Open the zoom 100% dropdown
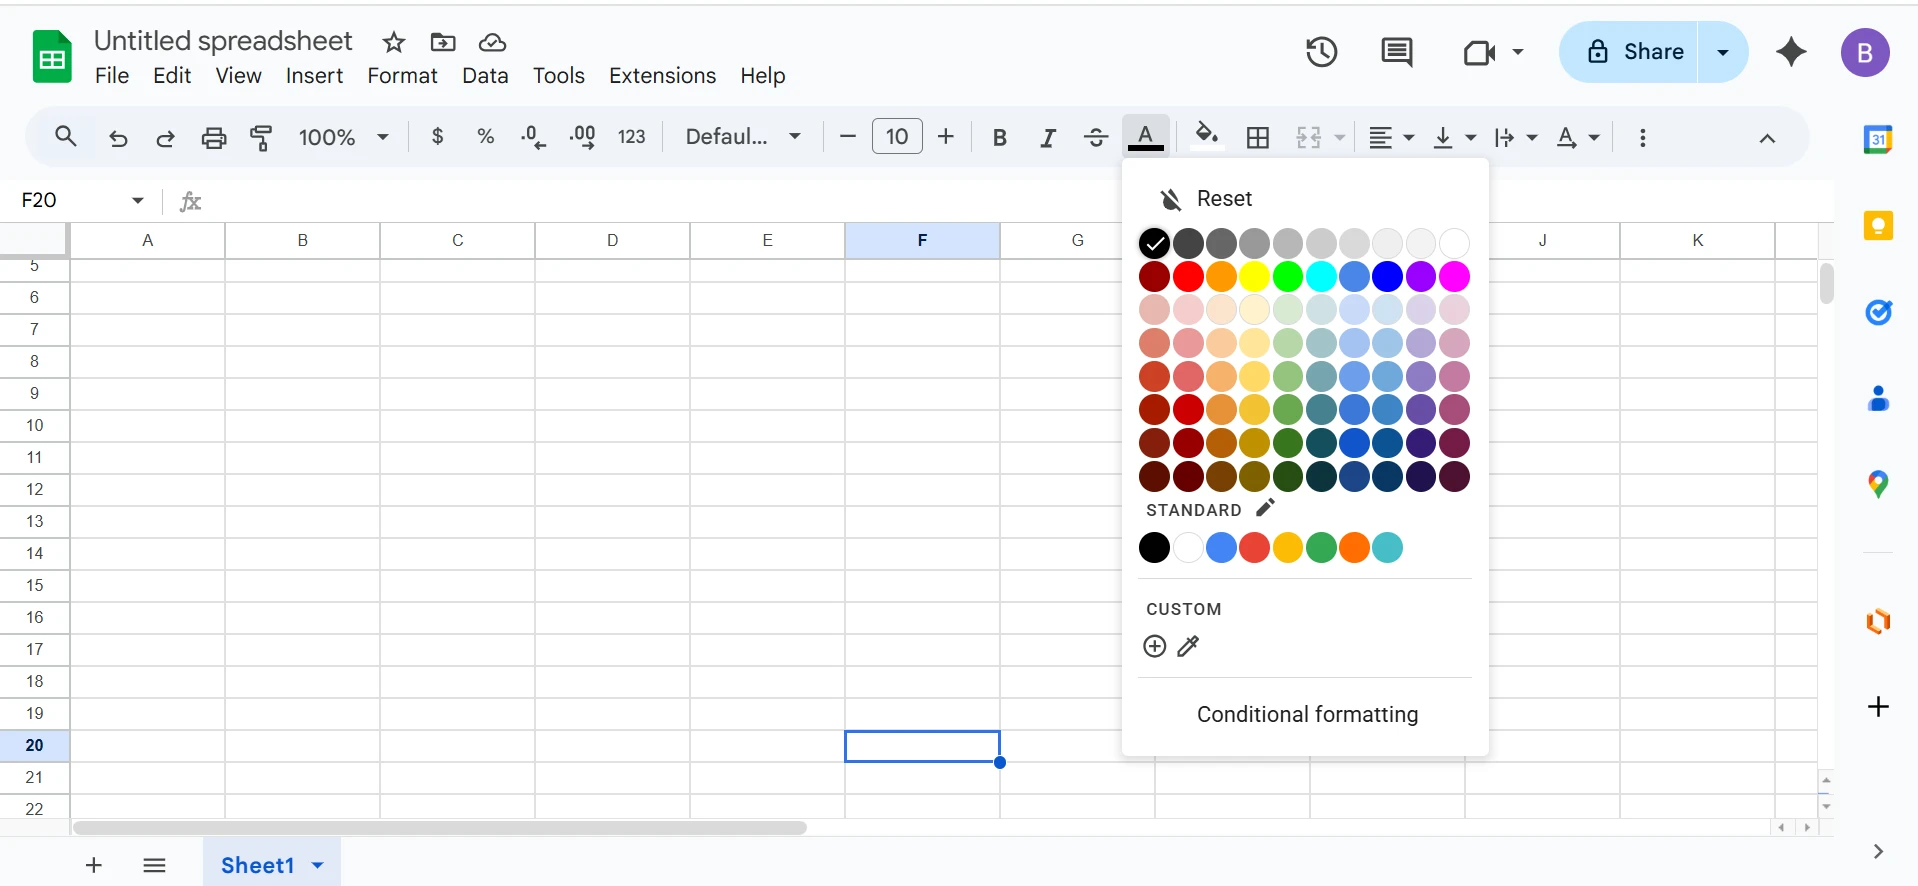This screenshot has height=886, width=1918. (343, 137)
